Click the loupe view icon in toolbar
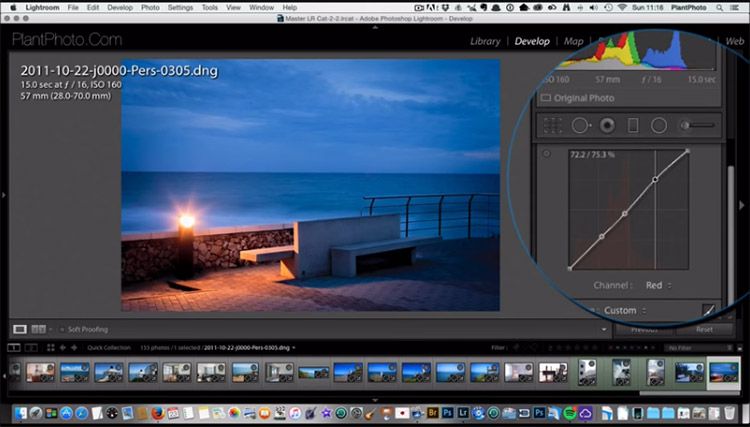The width and height of the screenshot is (750, 427). pyautogui.click(x=20, y=329)
